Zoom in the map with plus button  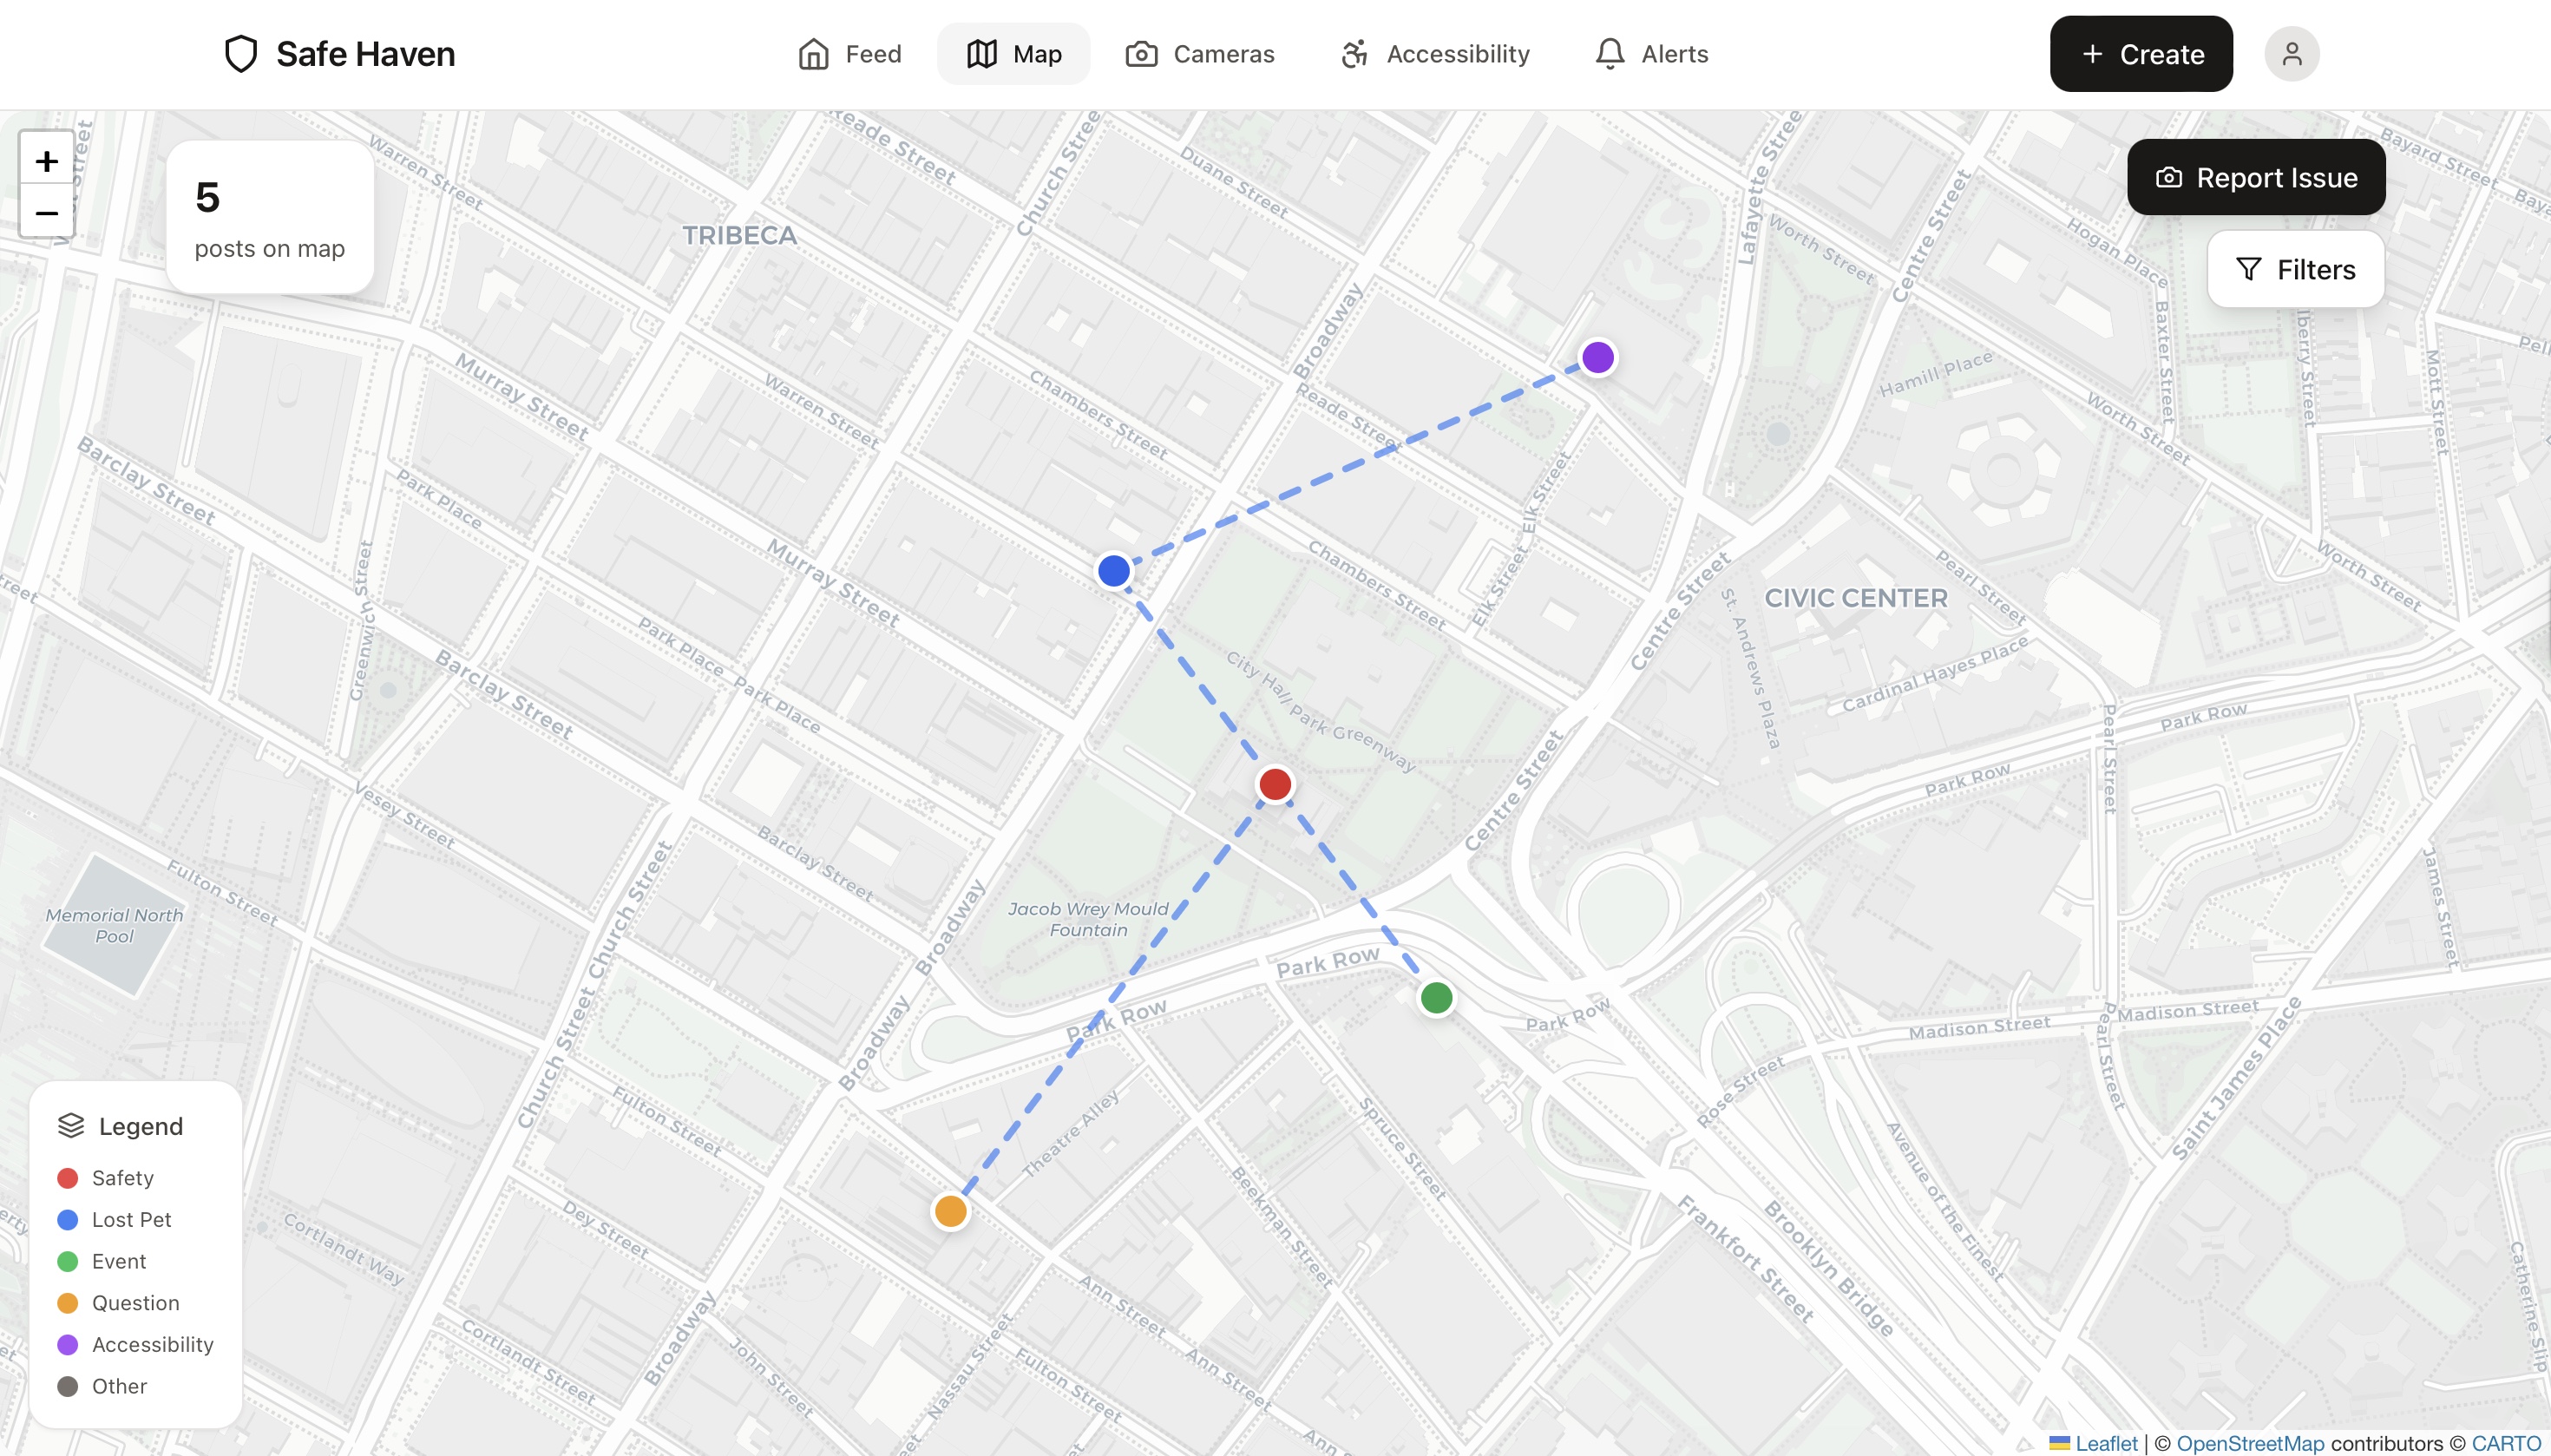[x=46, y=161]
